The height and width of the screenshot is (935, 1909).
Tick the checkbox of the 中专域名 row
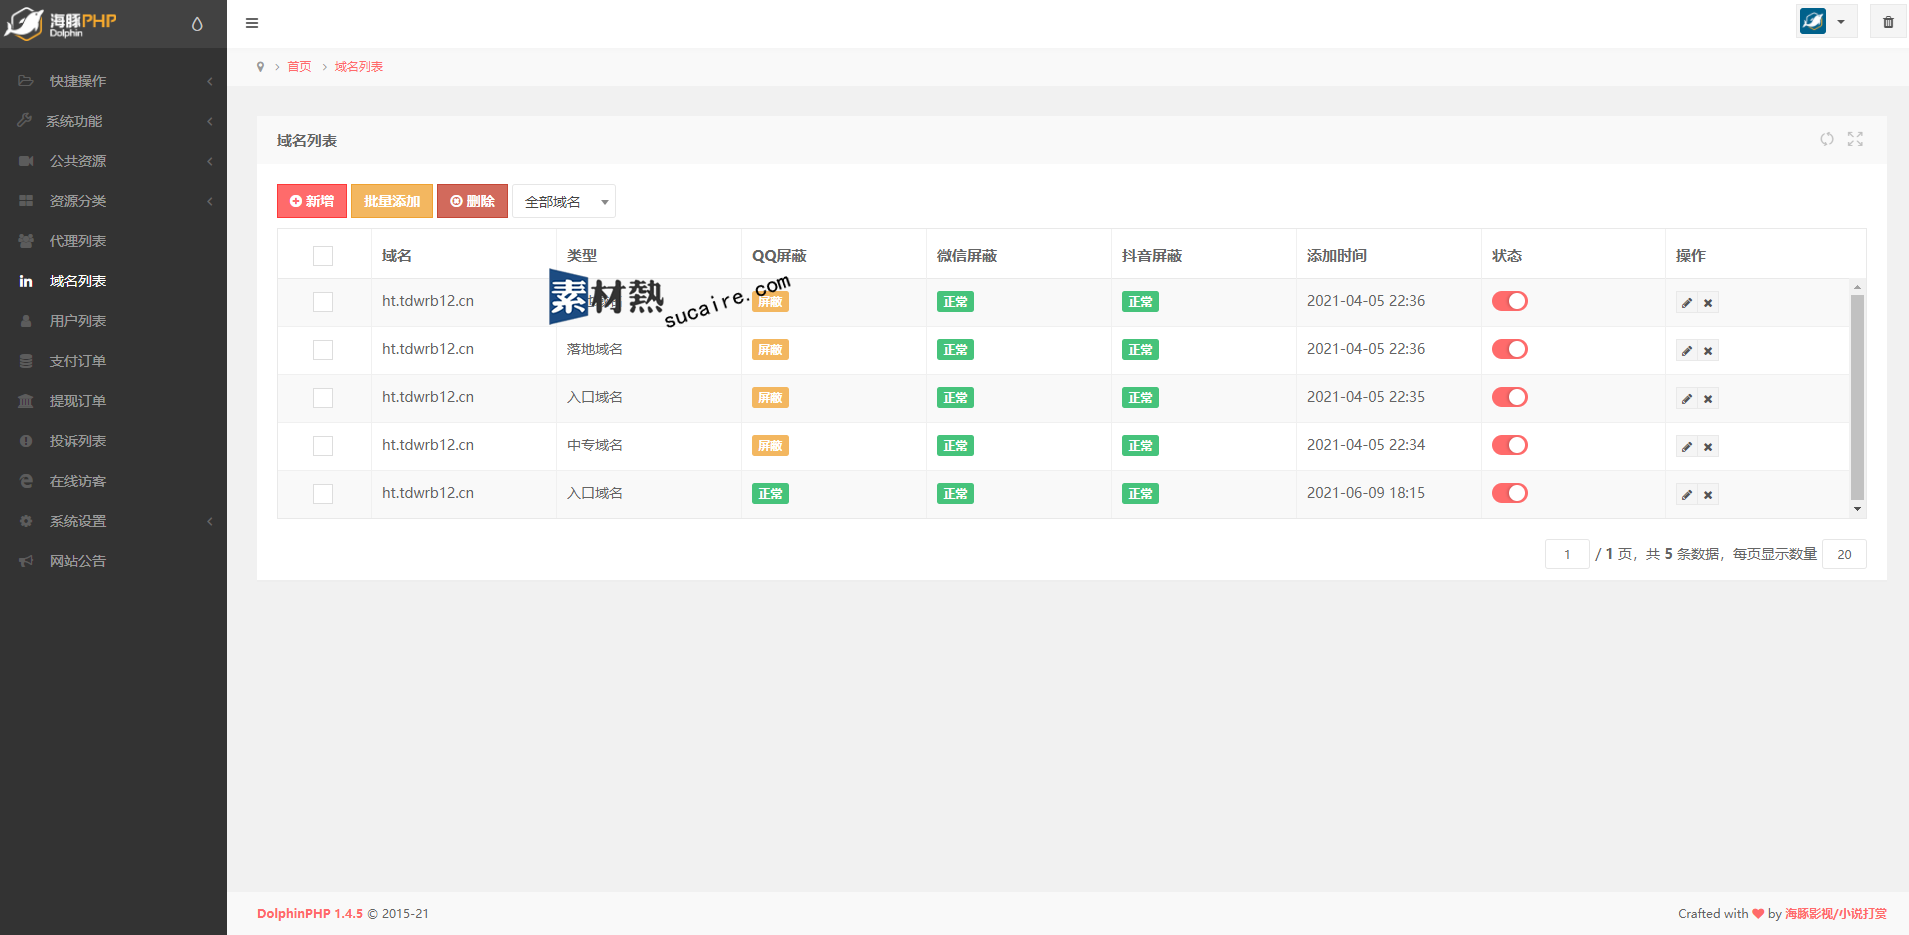click(x=323, y=446)
